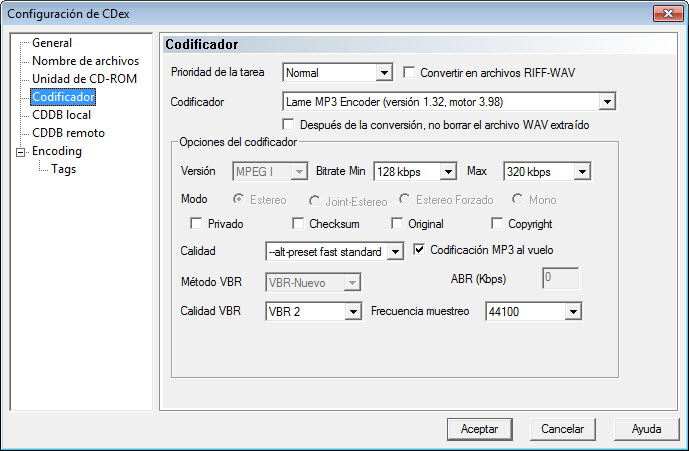The width and height of the screenshot is (689, 451).
Task: Toggle the Copyright checkbox
Action: 497,223
